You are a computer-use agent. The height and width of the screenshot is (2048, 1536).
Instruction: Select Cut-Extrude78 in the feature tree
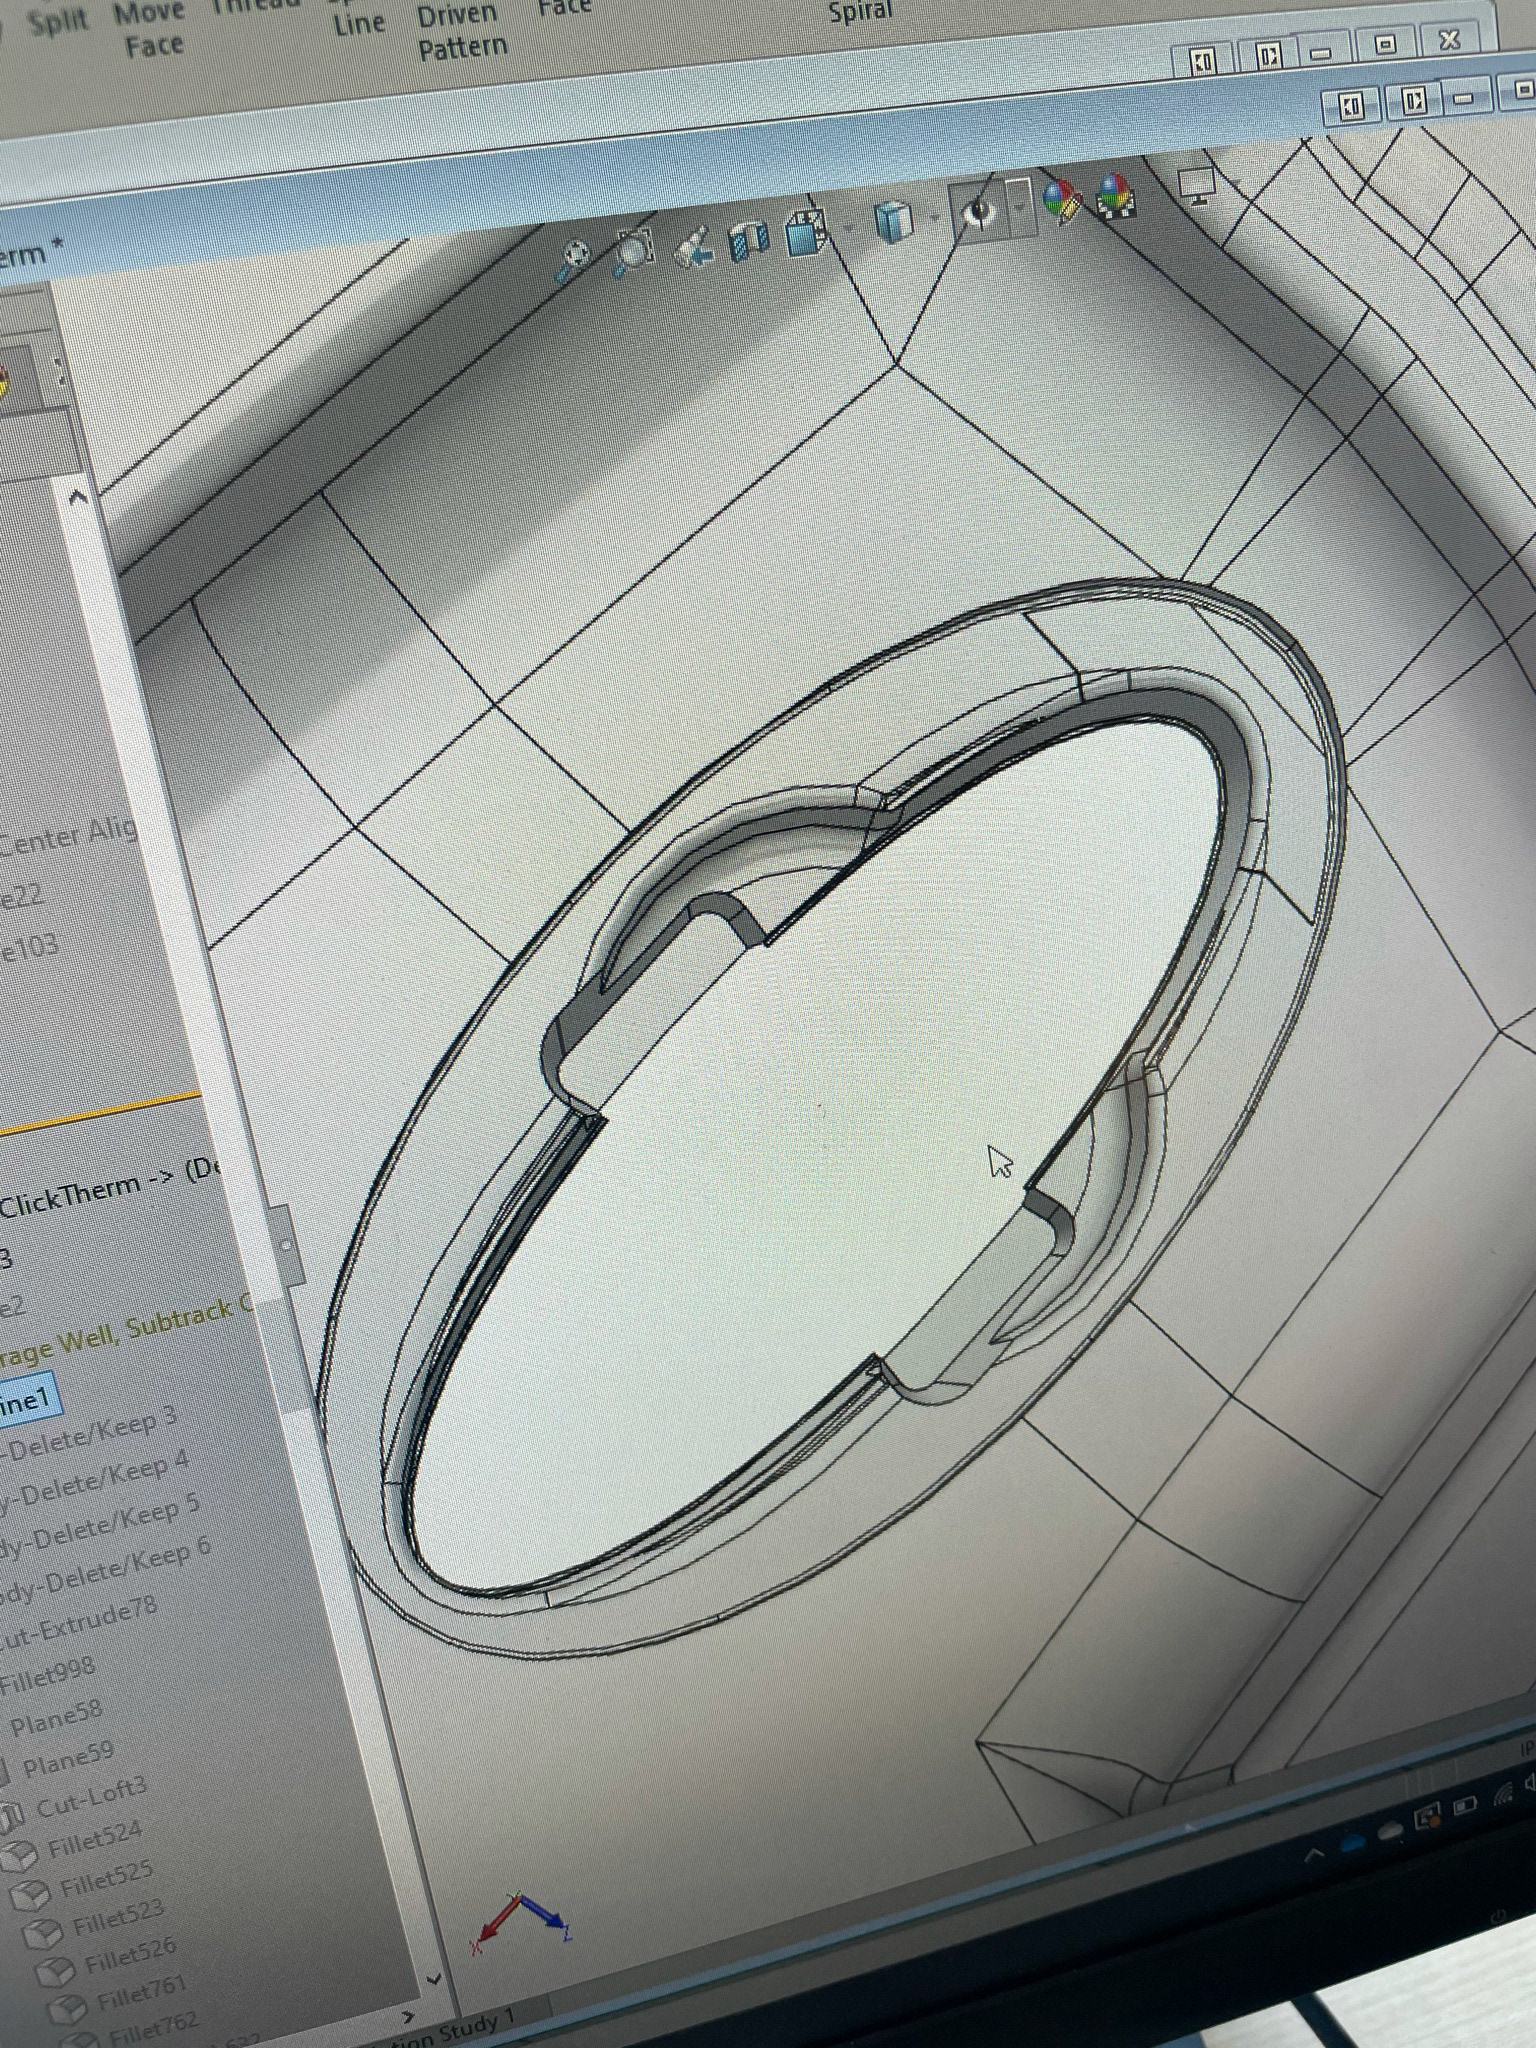coord(80,1622)
